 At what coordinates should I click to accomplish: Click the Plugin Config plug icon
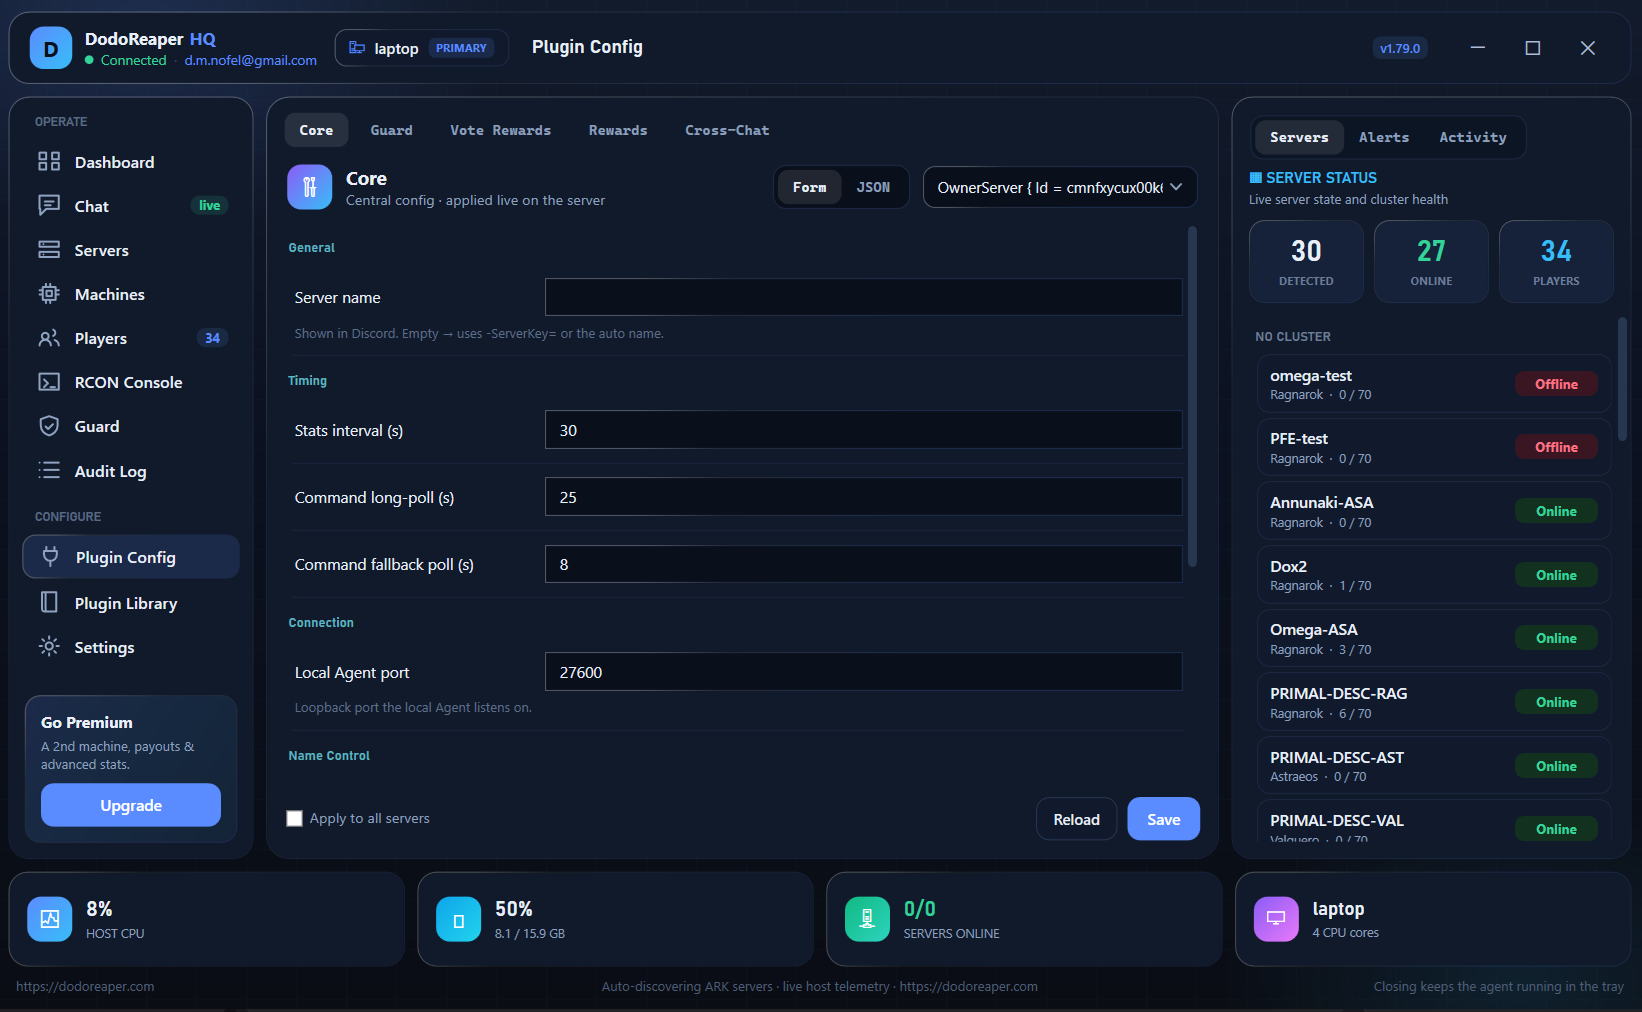50,557
